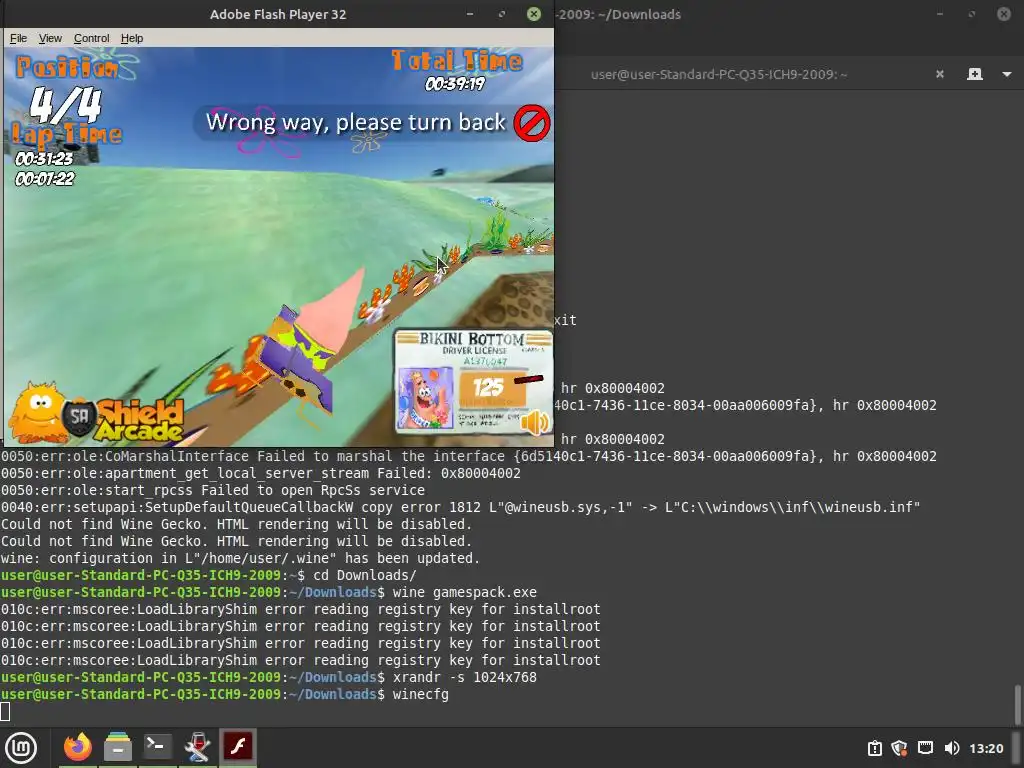1024x768 pixels.
Task: Launch Firefox from the taskbar
Action: click(78, 747)
